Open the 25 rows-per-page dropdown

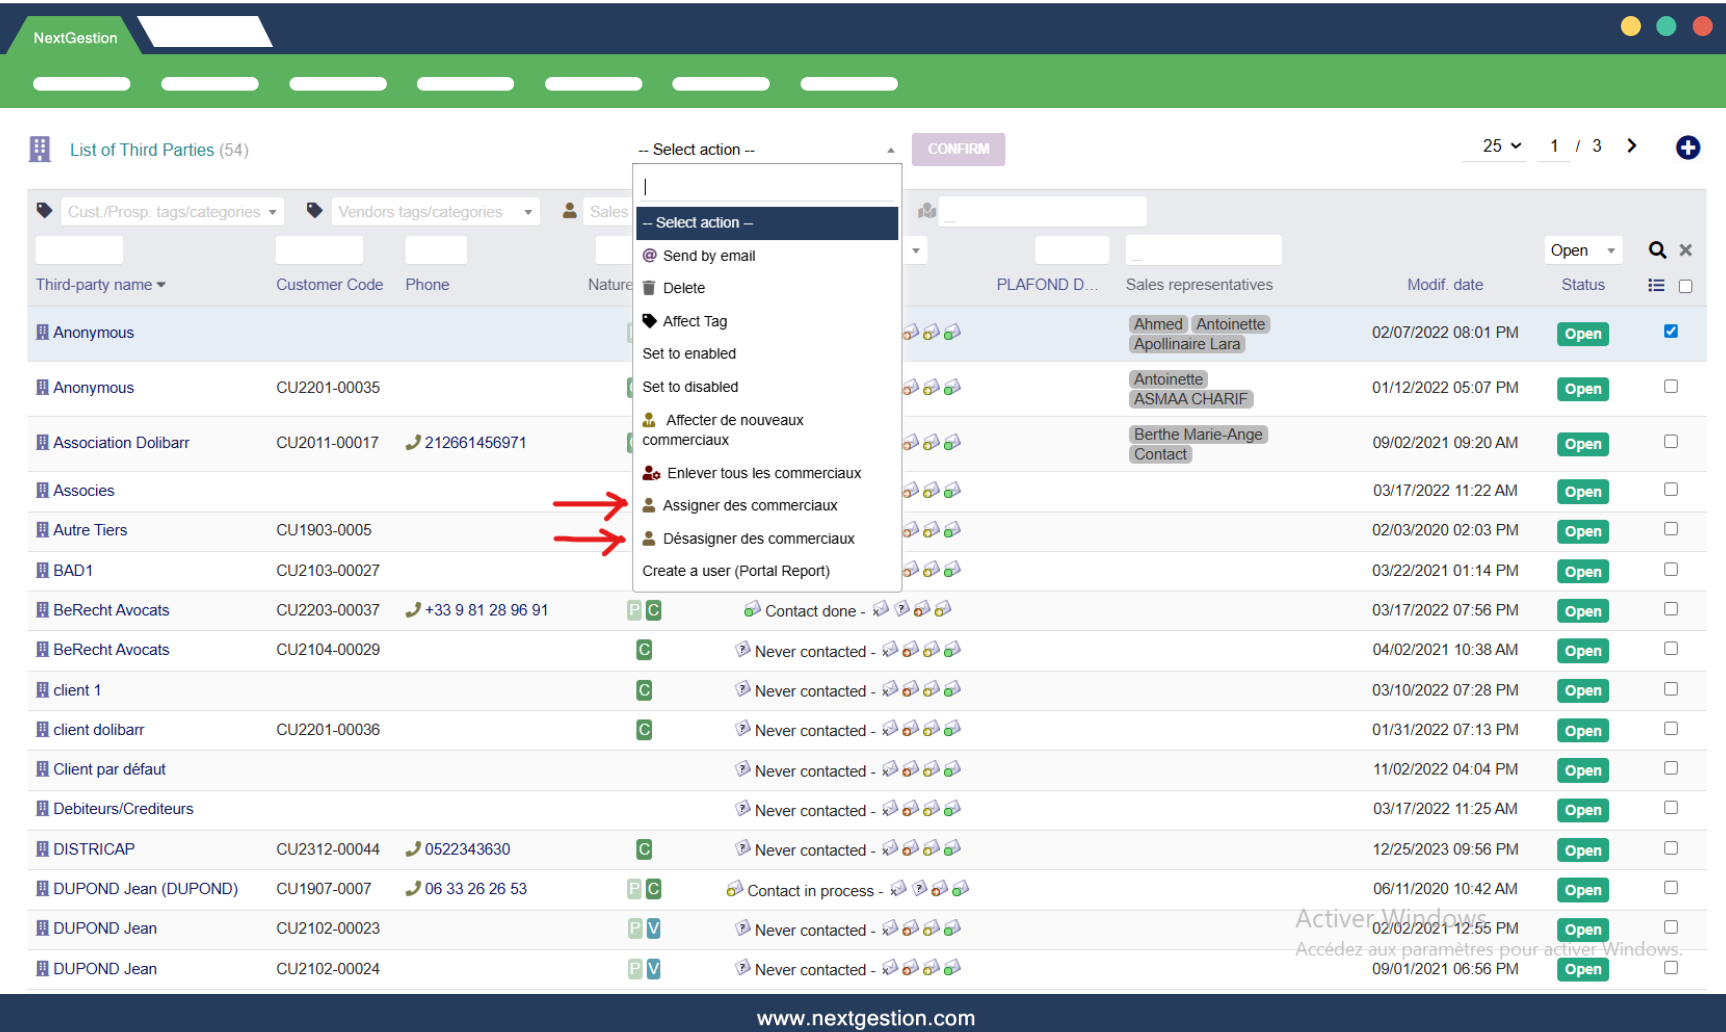(x=1501, y=146)
